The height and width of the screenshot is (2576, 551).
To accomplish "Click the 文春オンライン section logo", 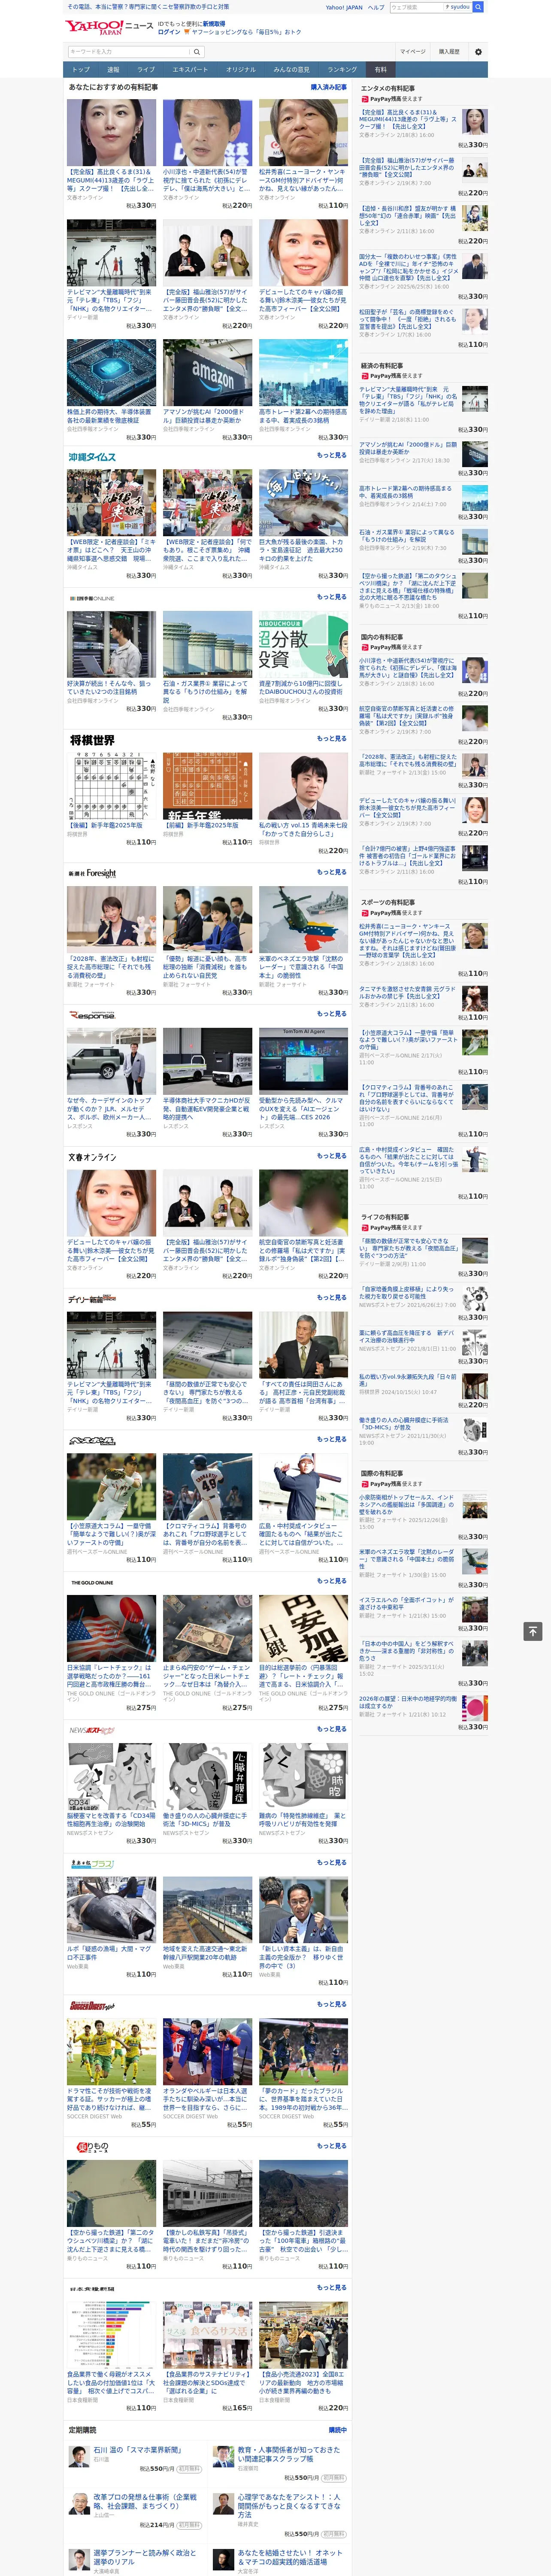I will coord(92,1157).
